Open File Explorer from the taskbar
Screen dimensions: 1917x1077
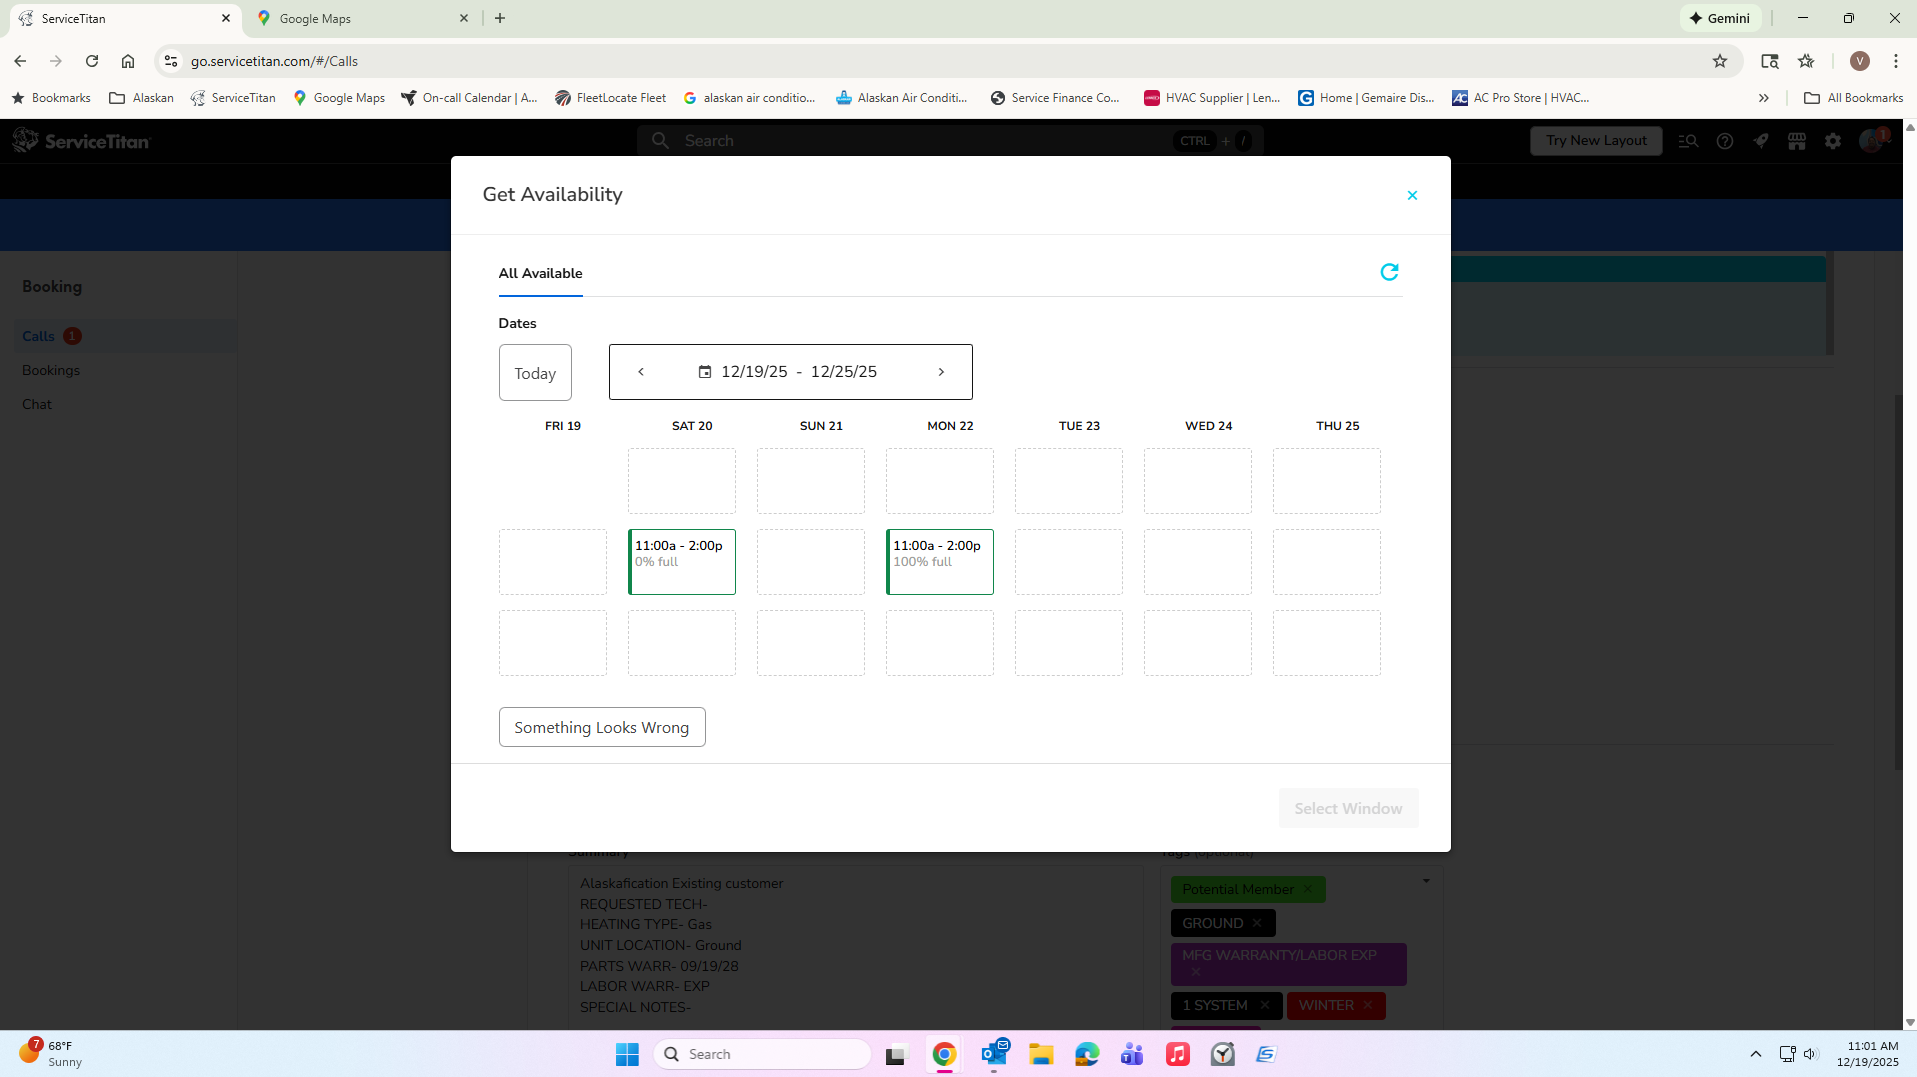pos(1041,1054)
